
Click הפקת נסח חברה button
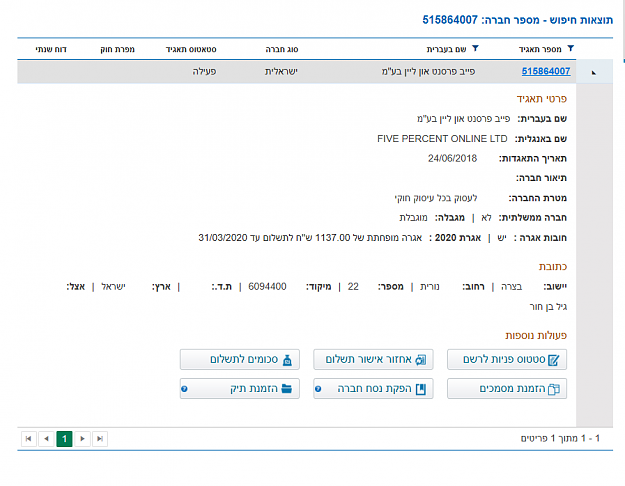pos(373,389)
